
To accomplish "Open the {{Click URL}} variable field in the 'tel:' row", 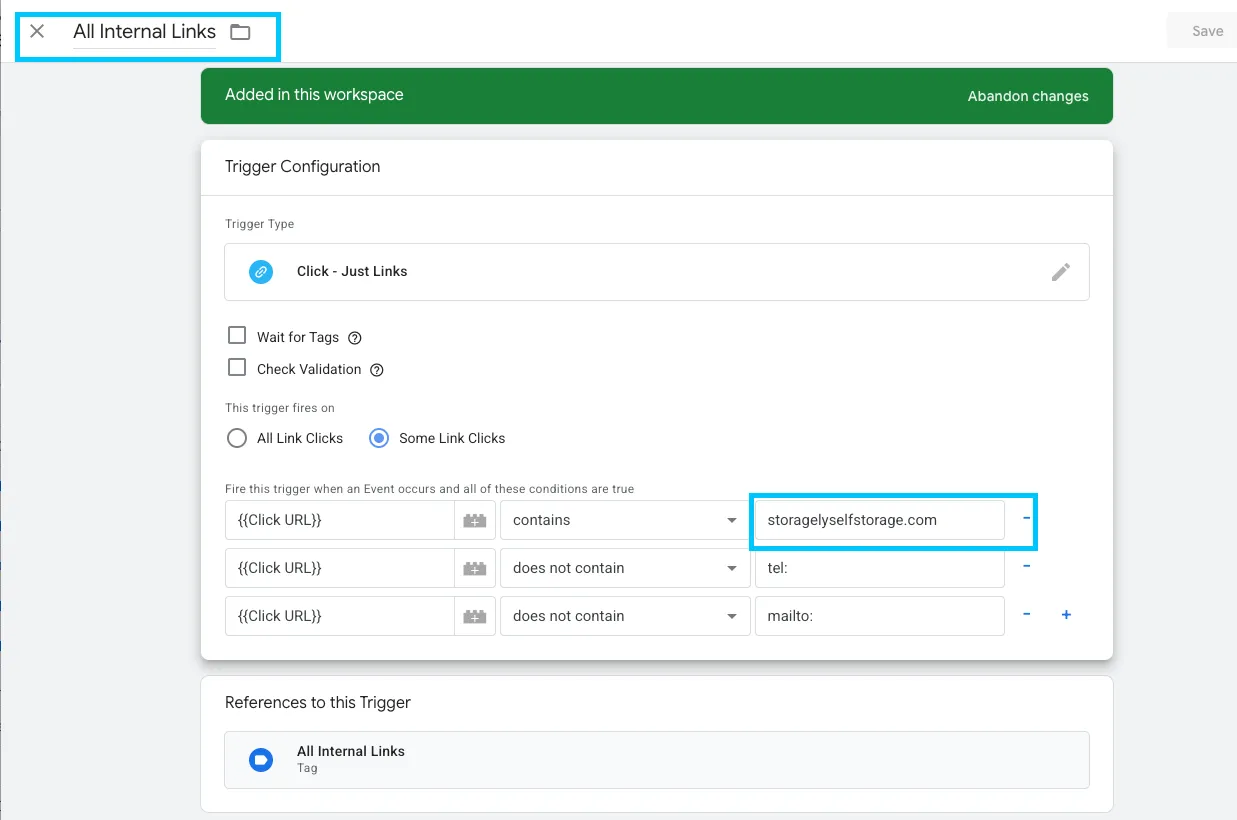I will pyautogui.click(x=341, y=568).
